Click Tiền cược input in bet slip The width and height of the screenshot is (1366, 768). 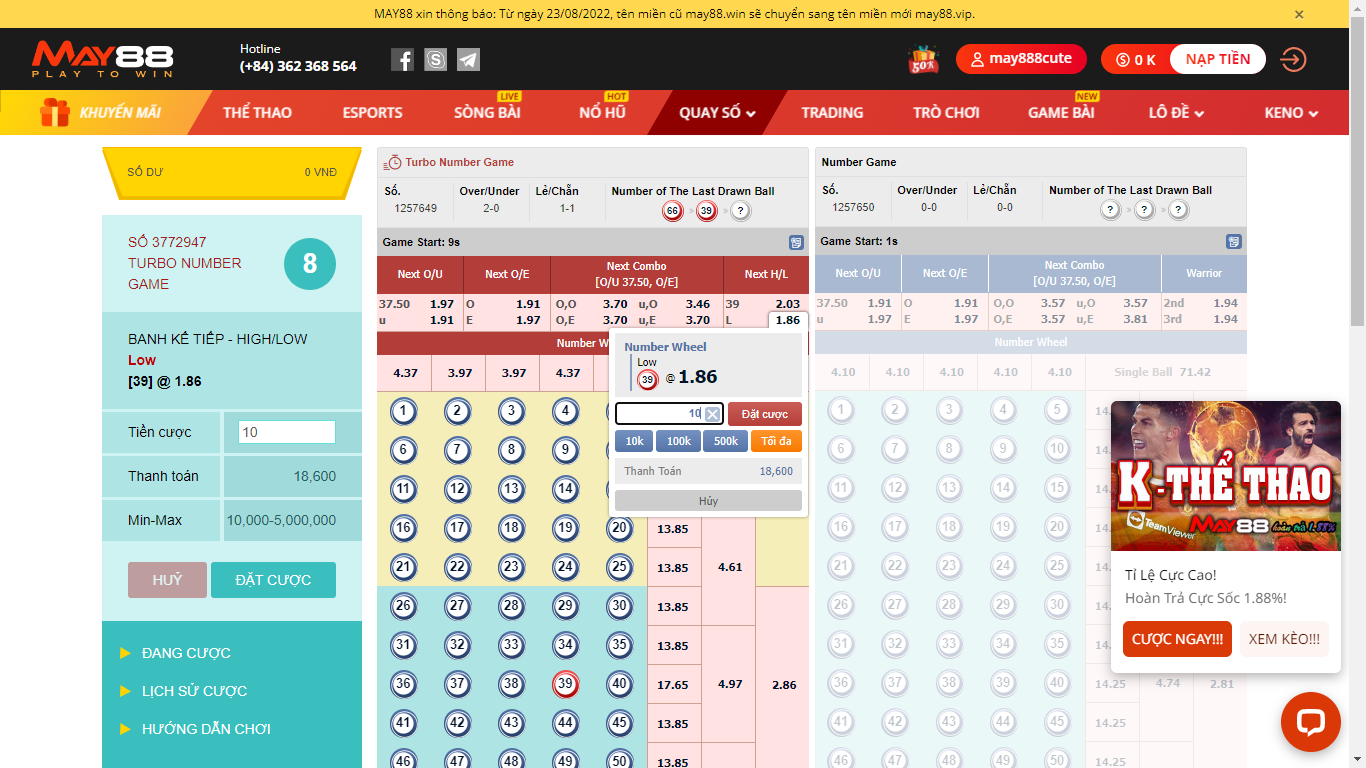[x=287, y=432]
